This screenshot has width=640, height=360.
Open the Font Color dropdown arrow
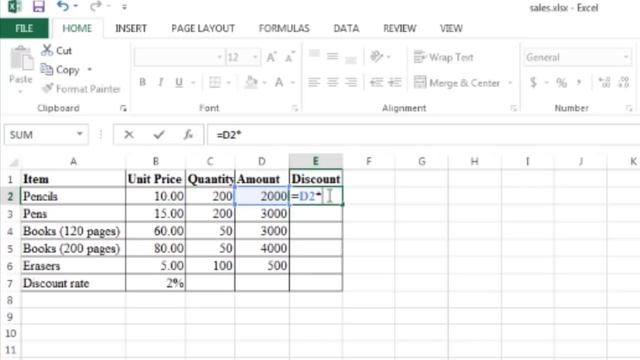293,83
